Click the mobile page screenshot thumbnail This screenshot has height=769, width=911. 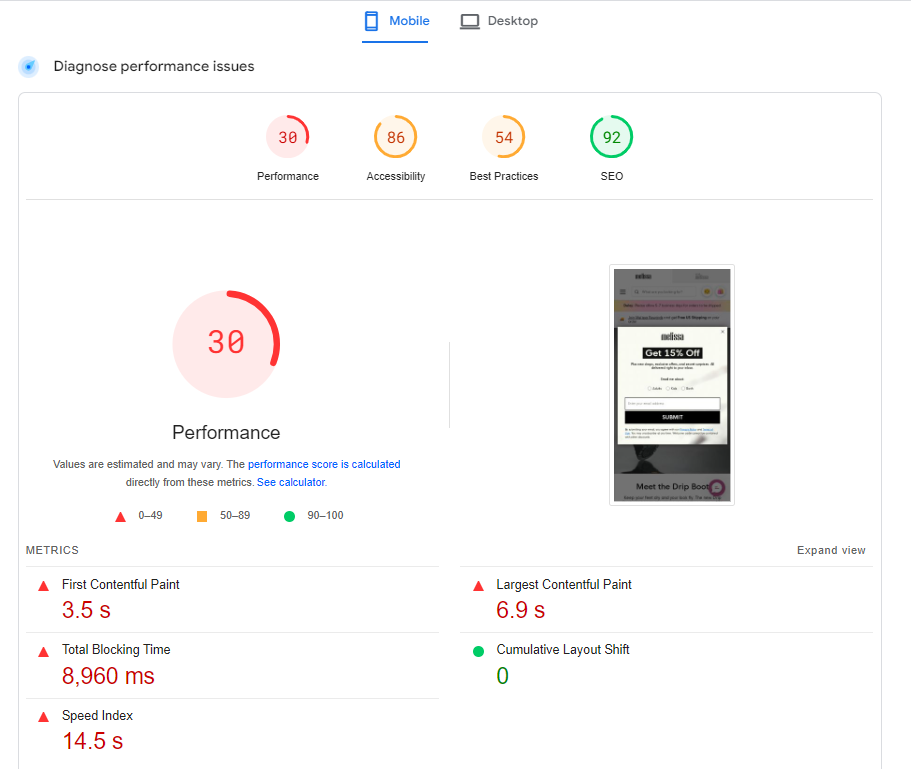pos(672,385)
